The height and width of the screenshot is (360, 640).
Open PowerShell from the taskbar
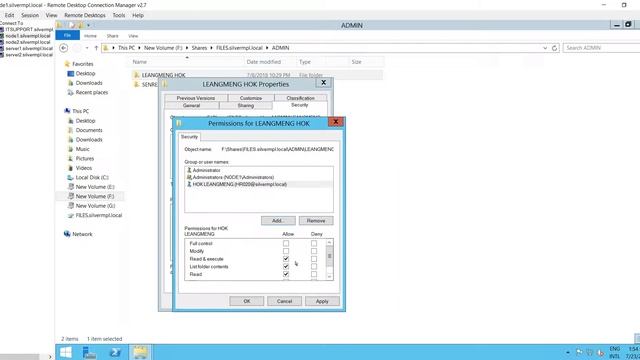[115, 352]
